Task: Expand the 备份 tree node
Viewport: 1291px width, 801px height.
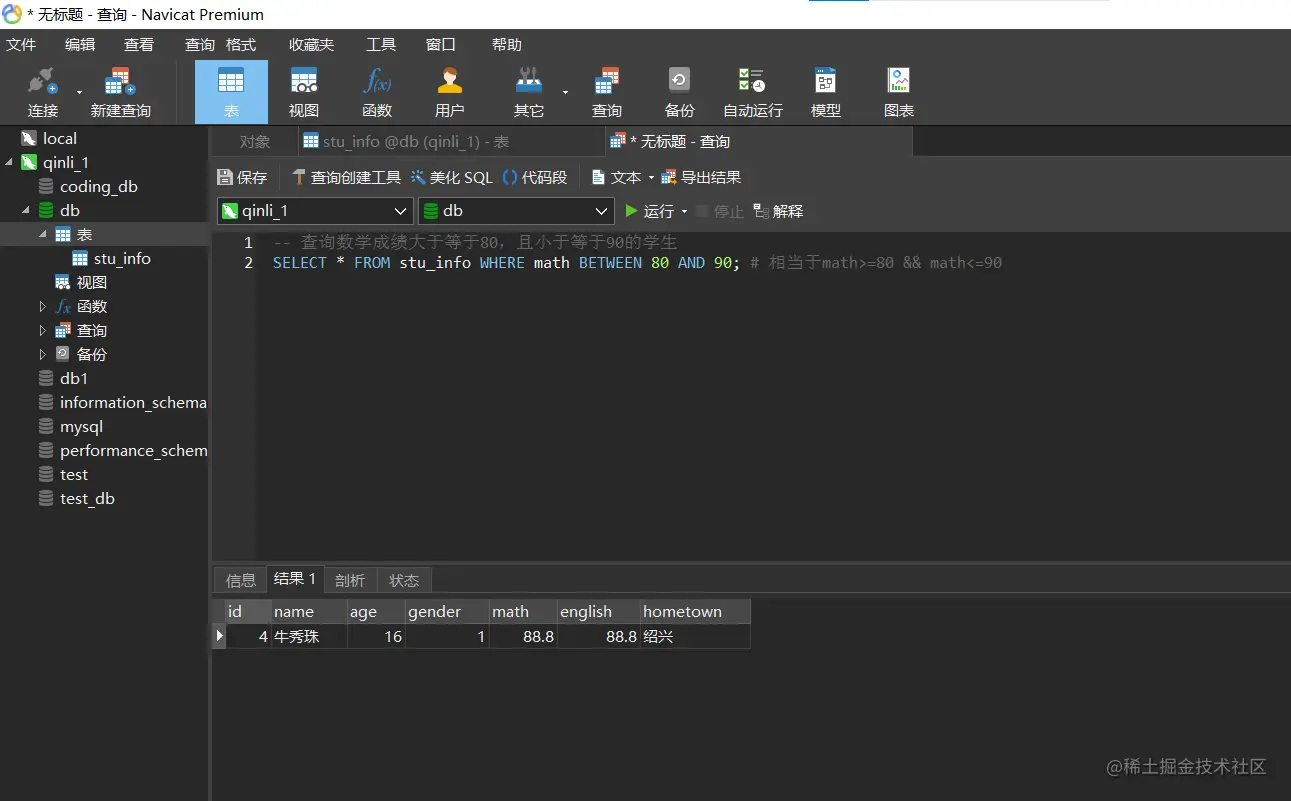Action: point(43,354)
